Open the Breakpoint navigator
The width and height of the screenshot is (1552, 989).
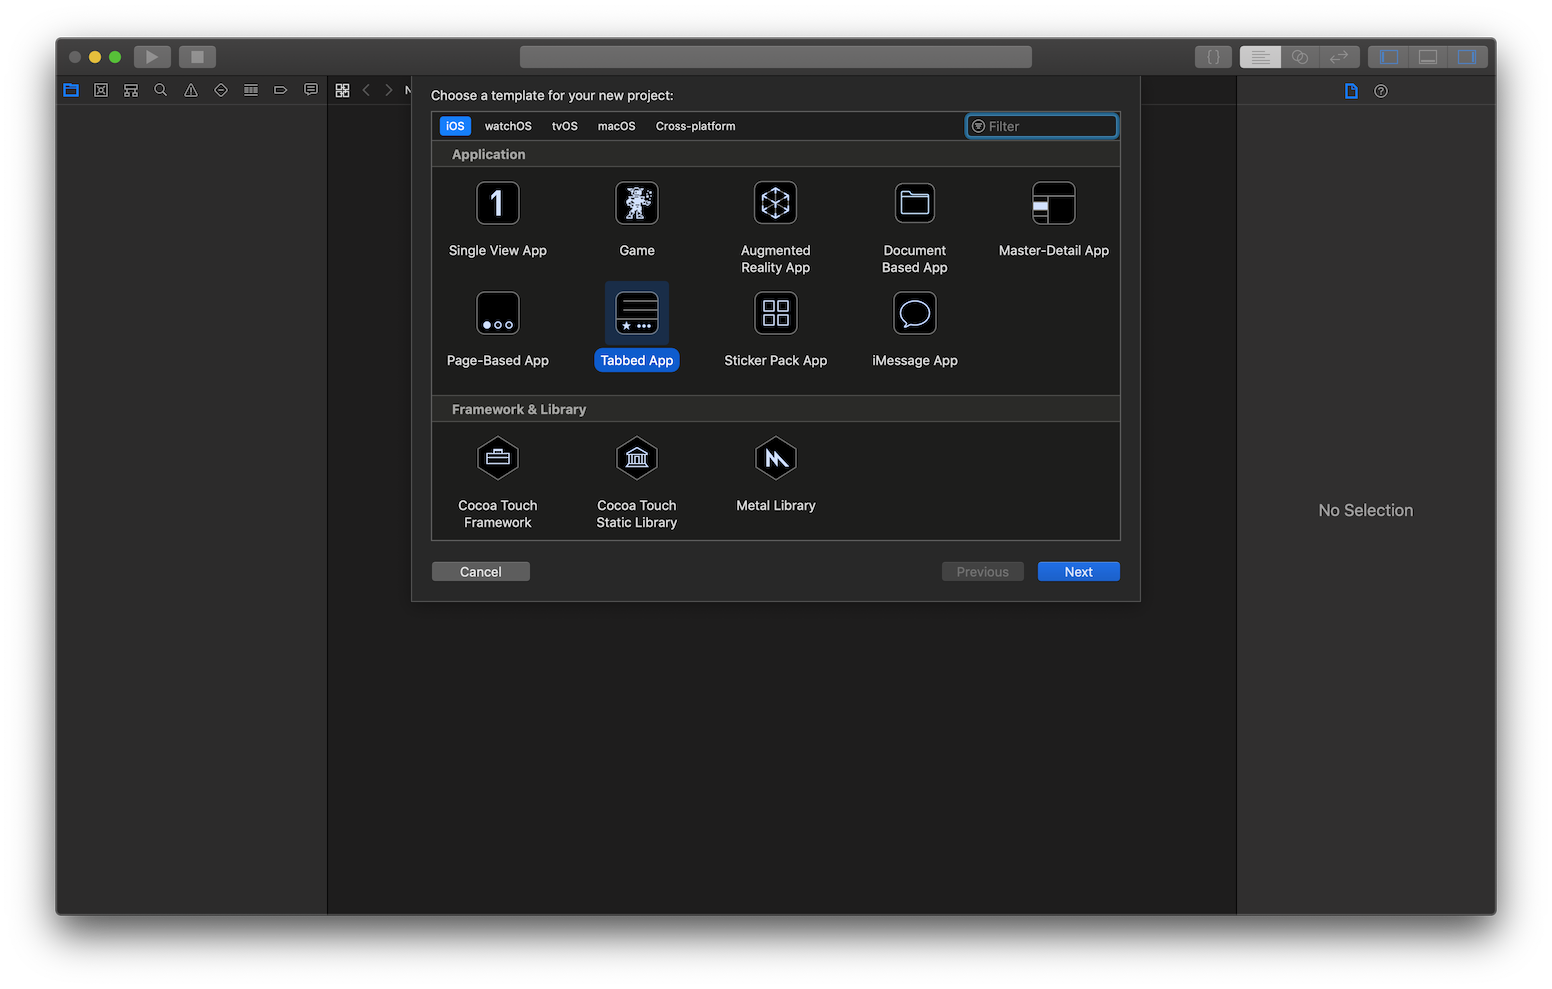(281, 90)
